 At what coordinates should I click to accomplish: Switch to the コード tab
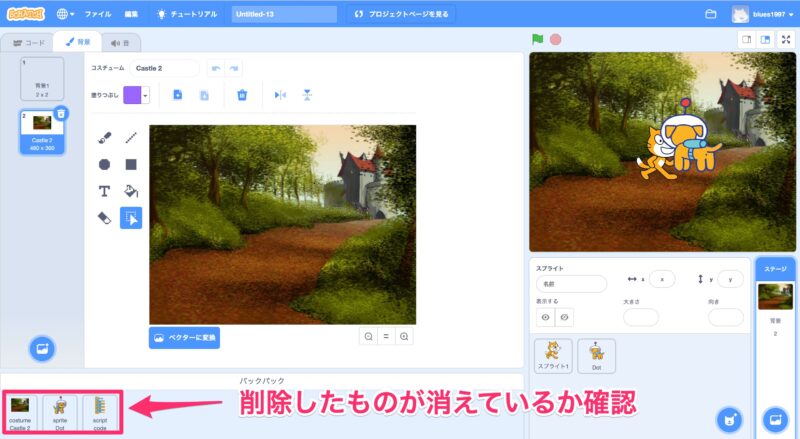pos(27,43)
